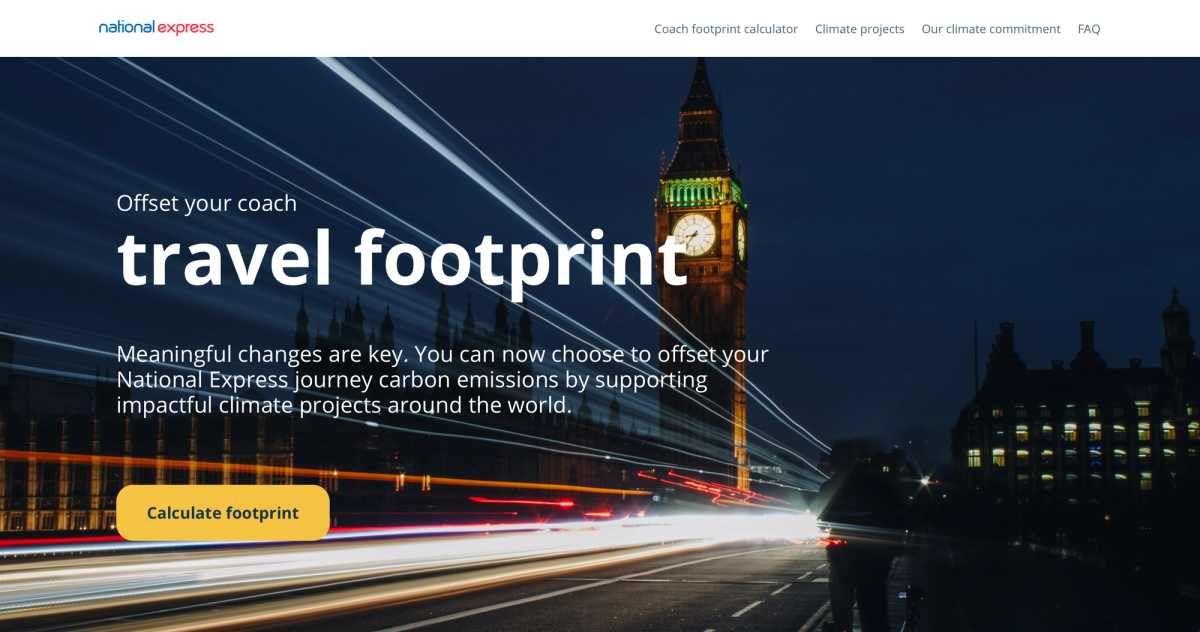
Task: Open the Coach footprint calculator page
Action: coord(726,29)
